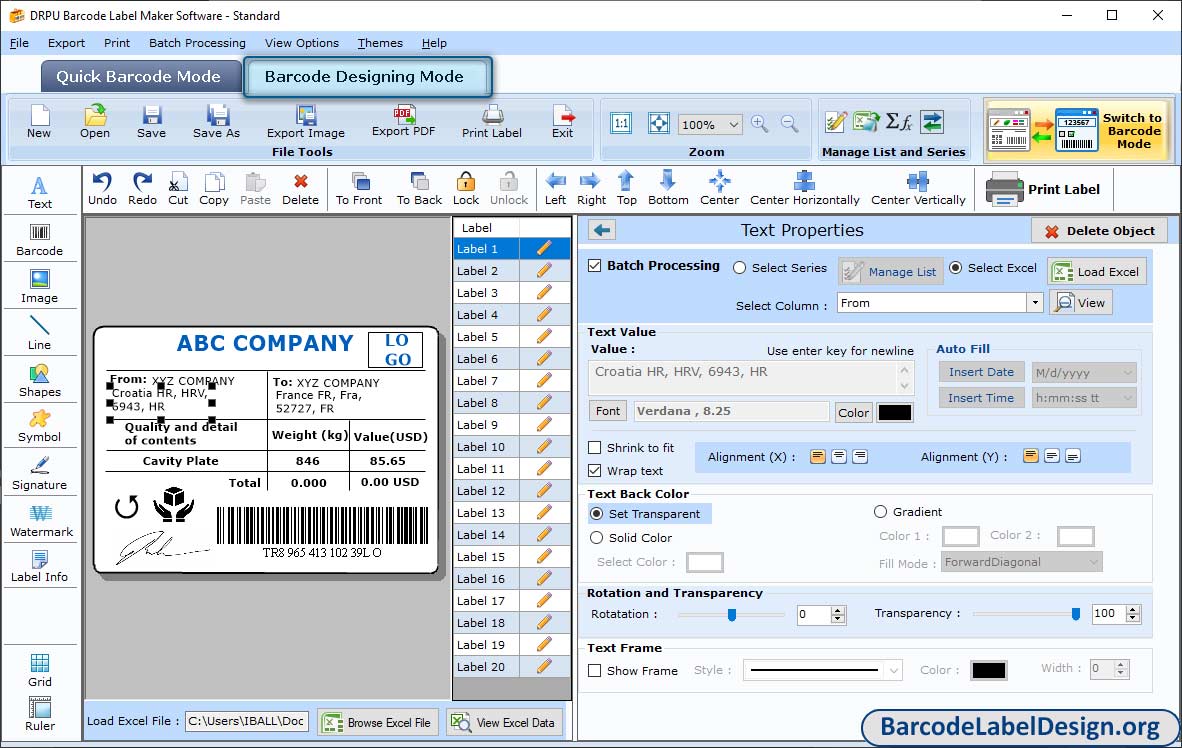Open the File menu
The image size is (1182, 748).
click(x=19, y=43)
